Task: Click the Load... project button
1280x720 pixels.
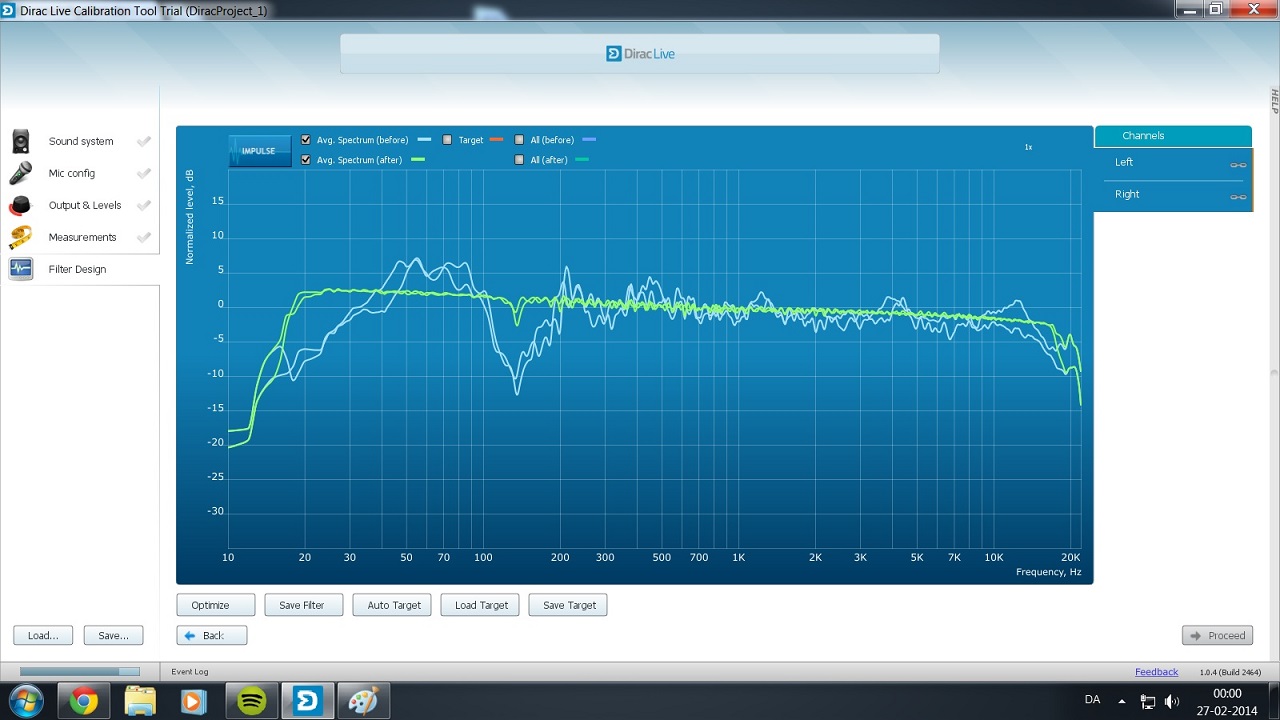Action: 43,635
